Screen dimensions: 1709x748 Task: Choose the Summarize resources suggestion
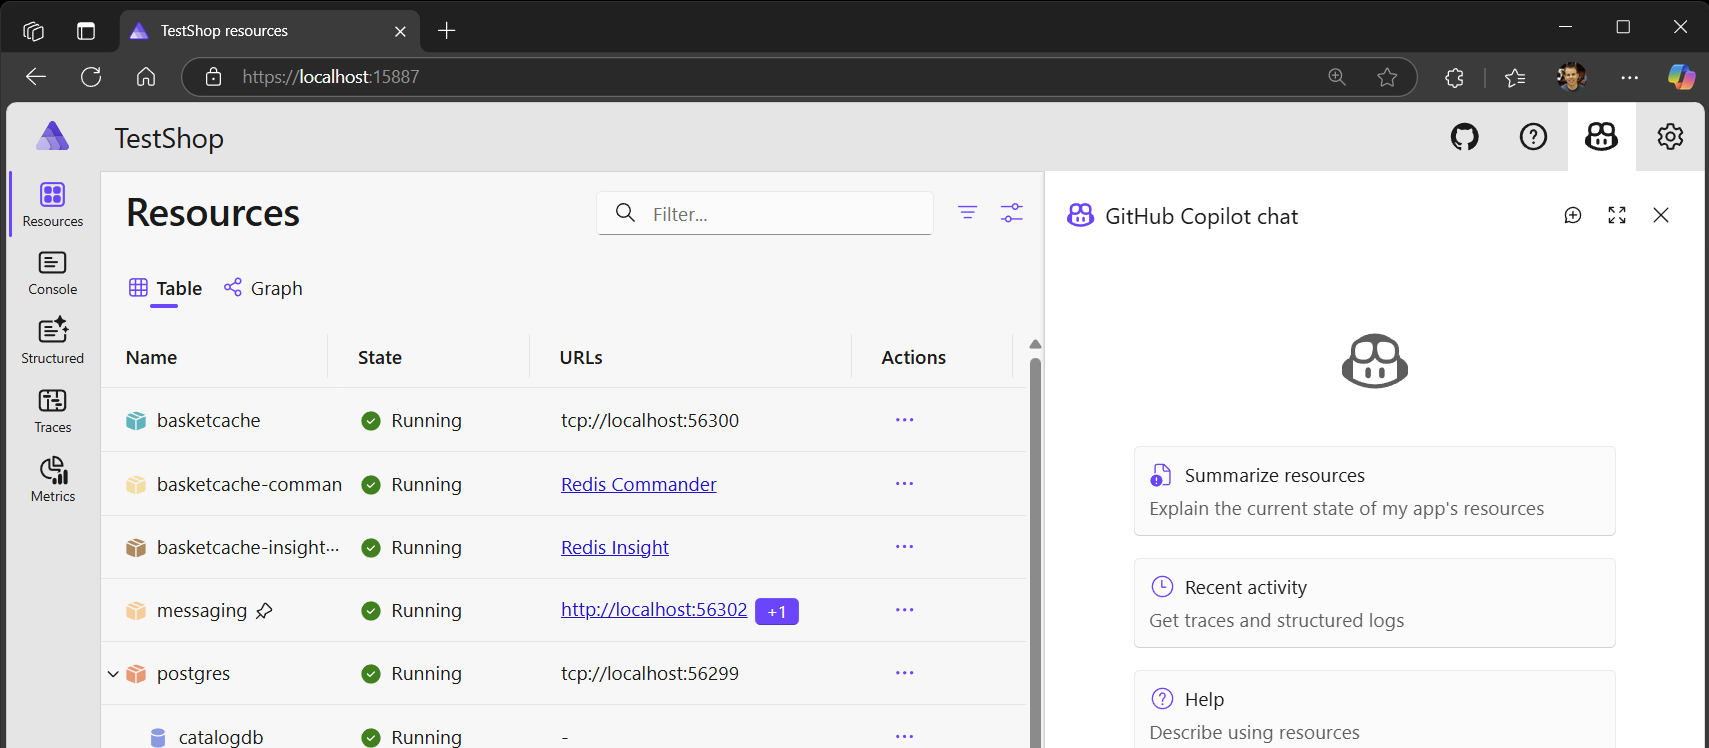point(1374,491)
